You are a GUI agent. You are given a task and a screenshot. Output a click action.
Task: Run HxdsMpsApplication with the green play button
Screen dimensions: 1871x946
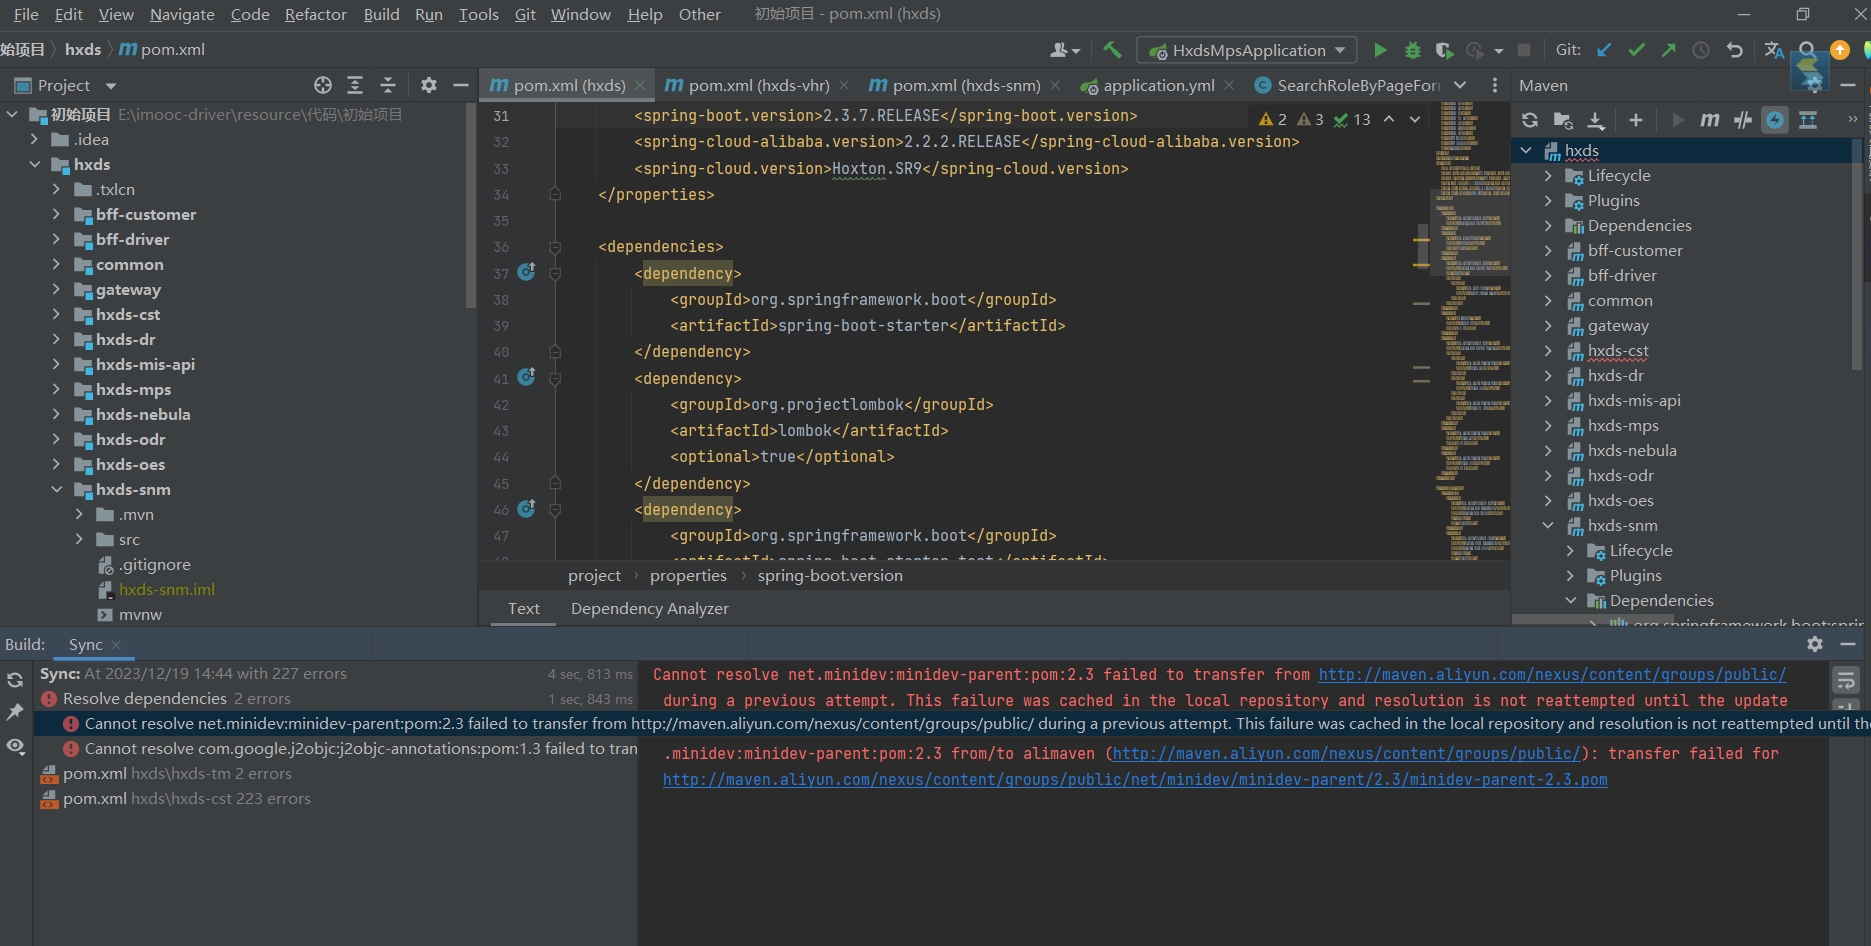coord(1380,50)
